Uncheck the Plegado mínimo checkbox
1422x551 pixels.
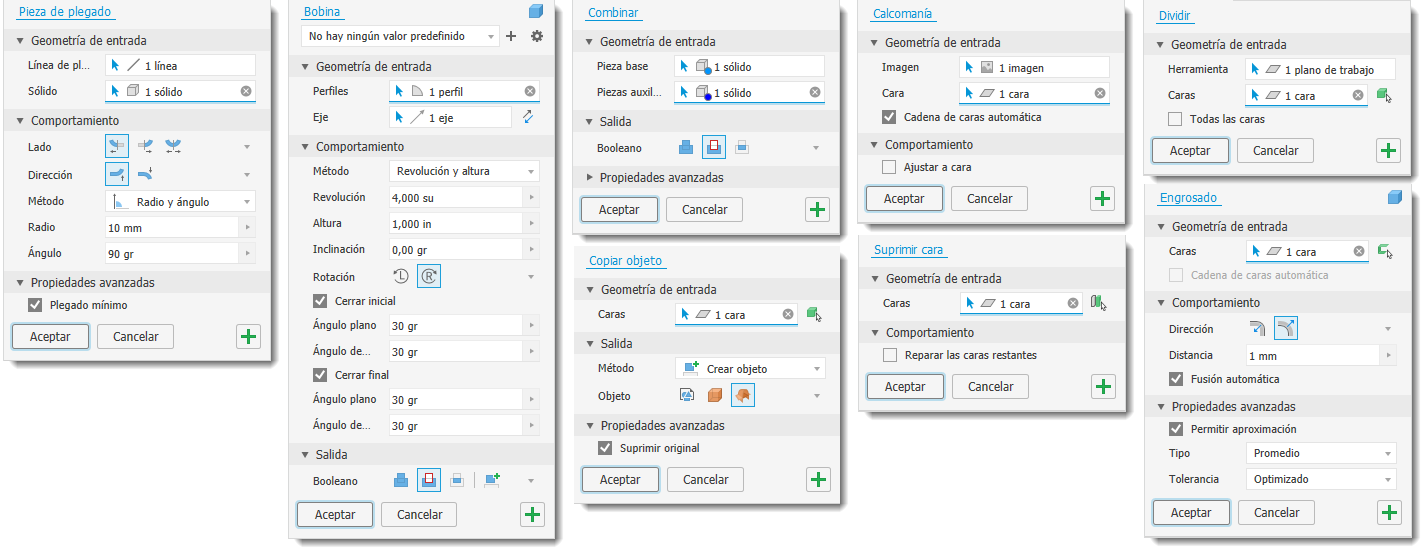coord(36,305)
